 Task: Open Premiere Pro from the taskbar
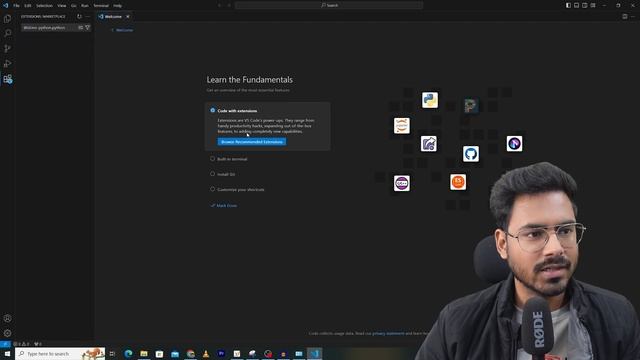[221, 353]
